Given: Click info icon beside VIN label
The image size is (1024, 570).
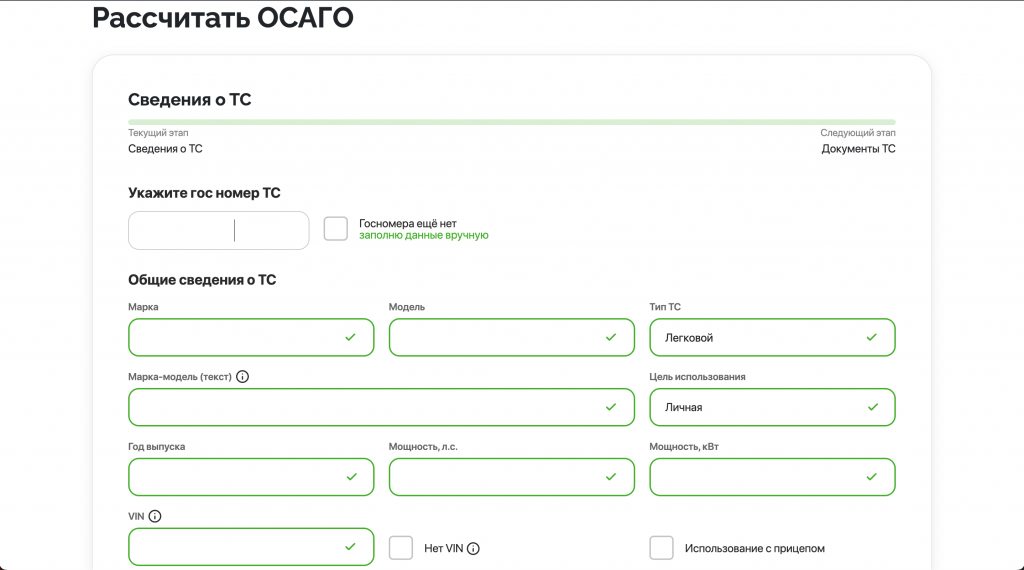Looking at the screenshot, I should point(155,517).
